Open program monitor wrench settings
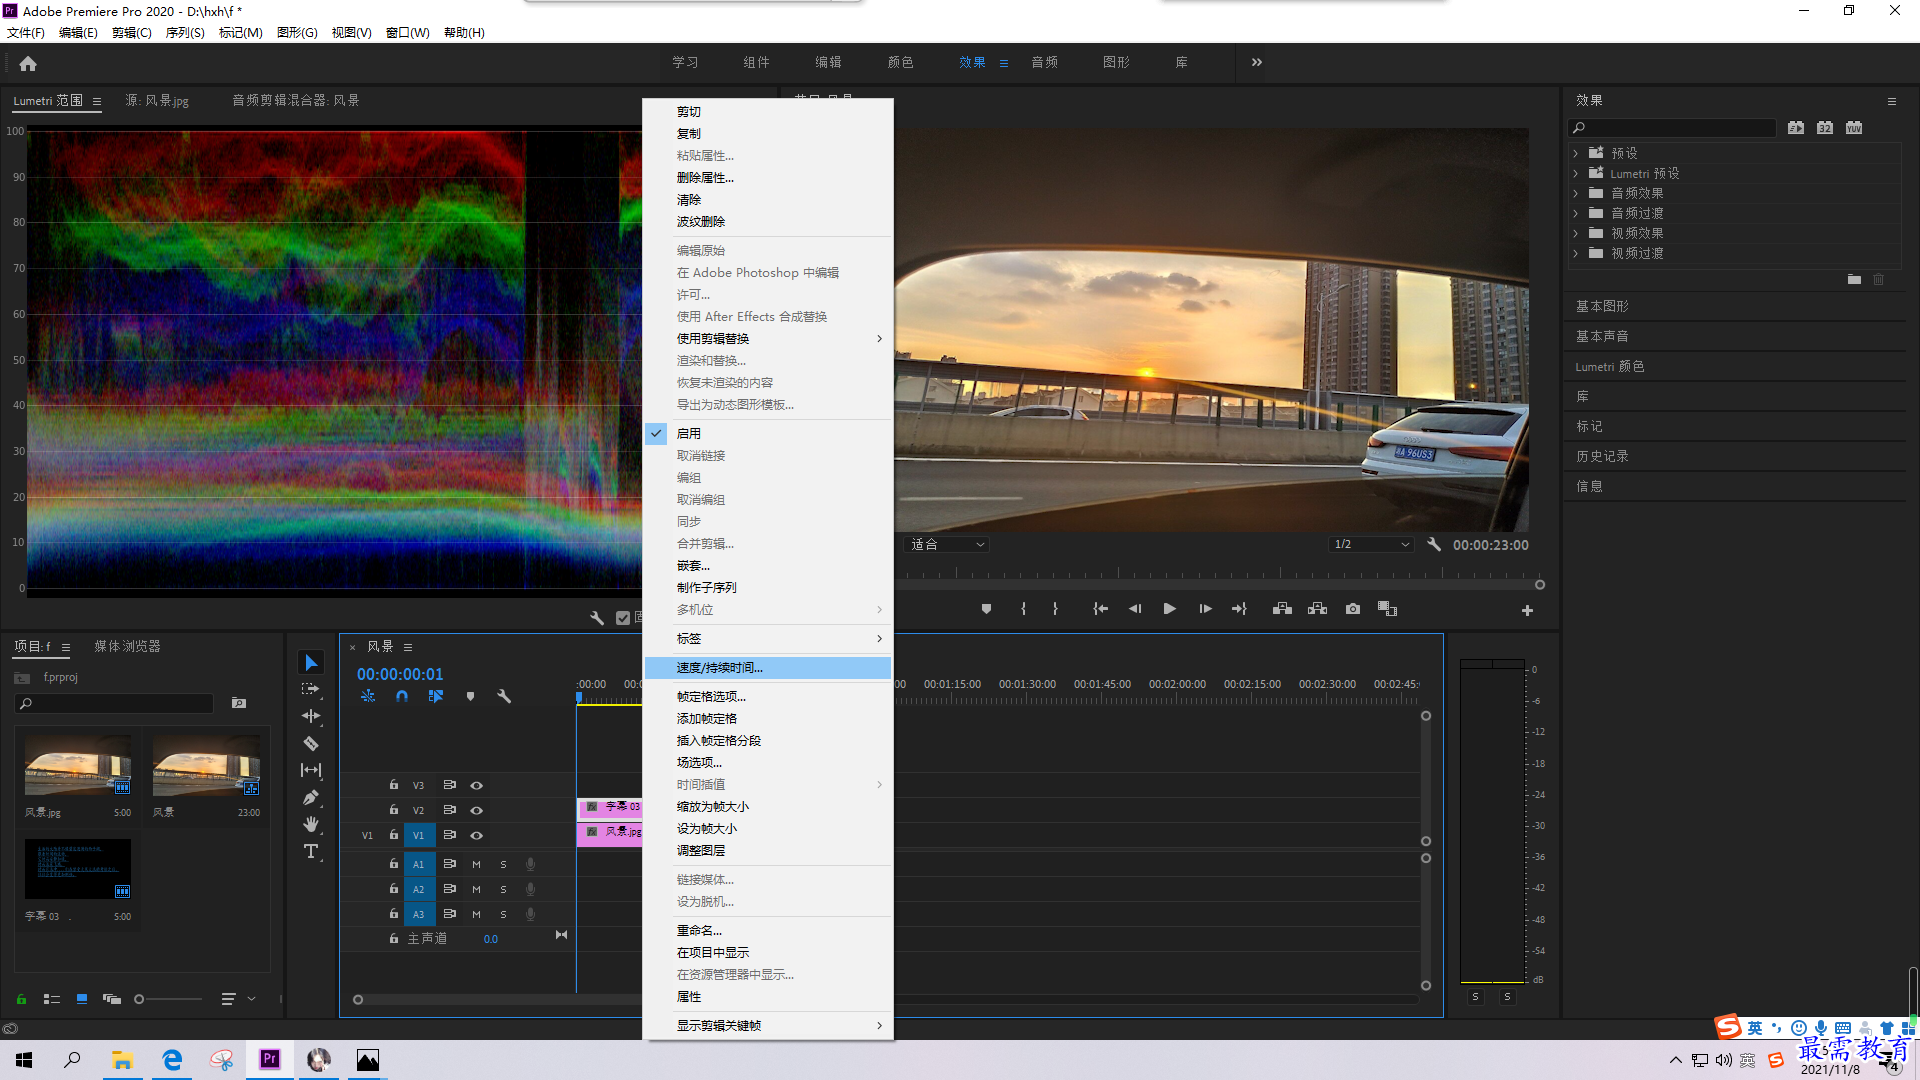The image size is (1920, 1080). pyautogui.click(x=1434, y=545)
